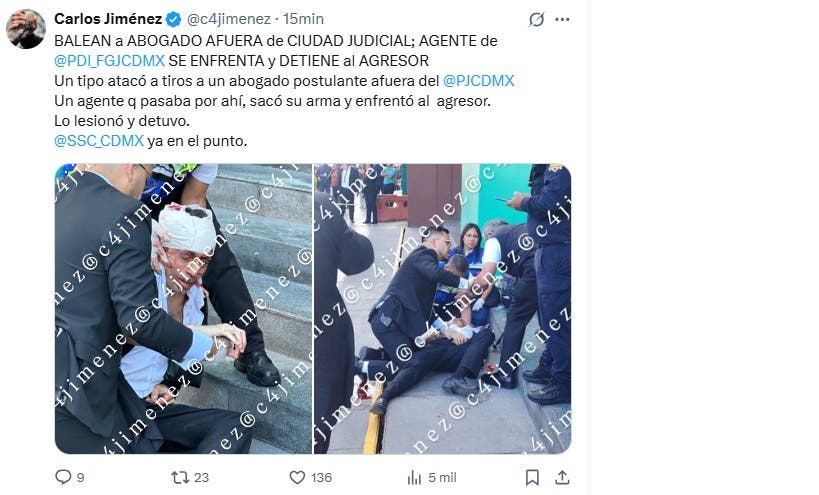The height and width of the screenshot is (495, 819).
Task: Click the reply speech bubble icon
Action: click(63, 477)
